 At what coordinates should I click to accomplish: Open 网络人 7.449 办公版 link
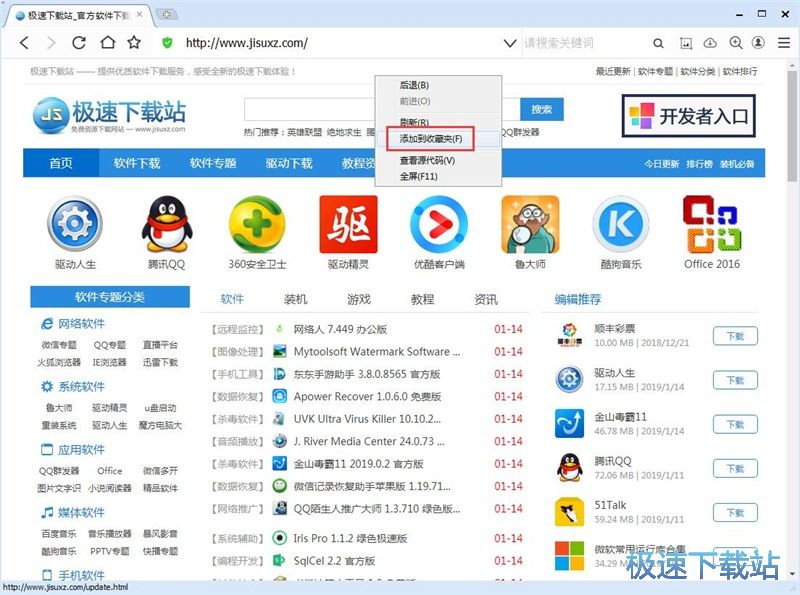tap(340, 329)
